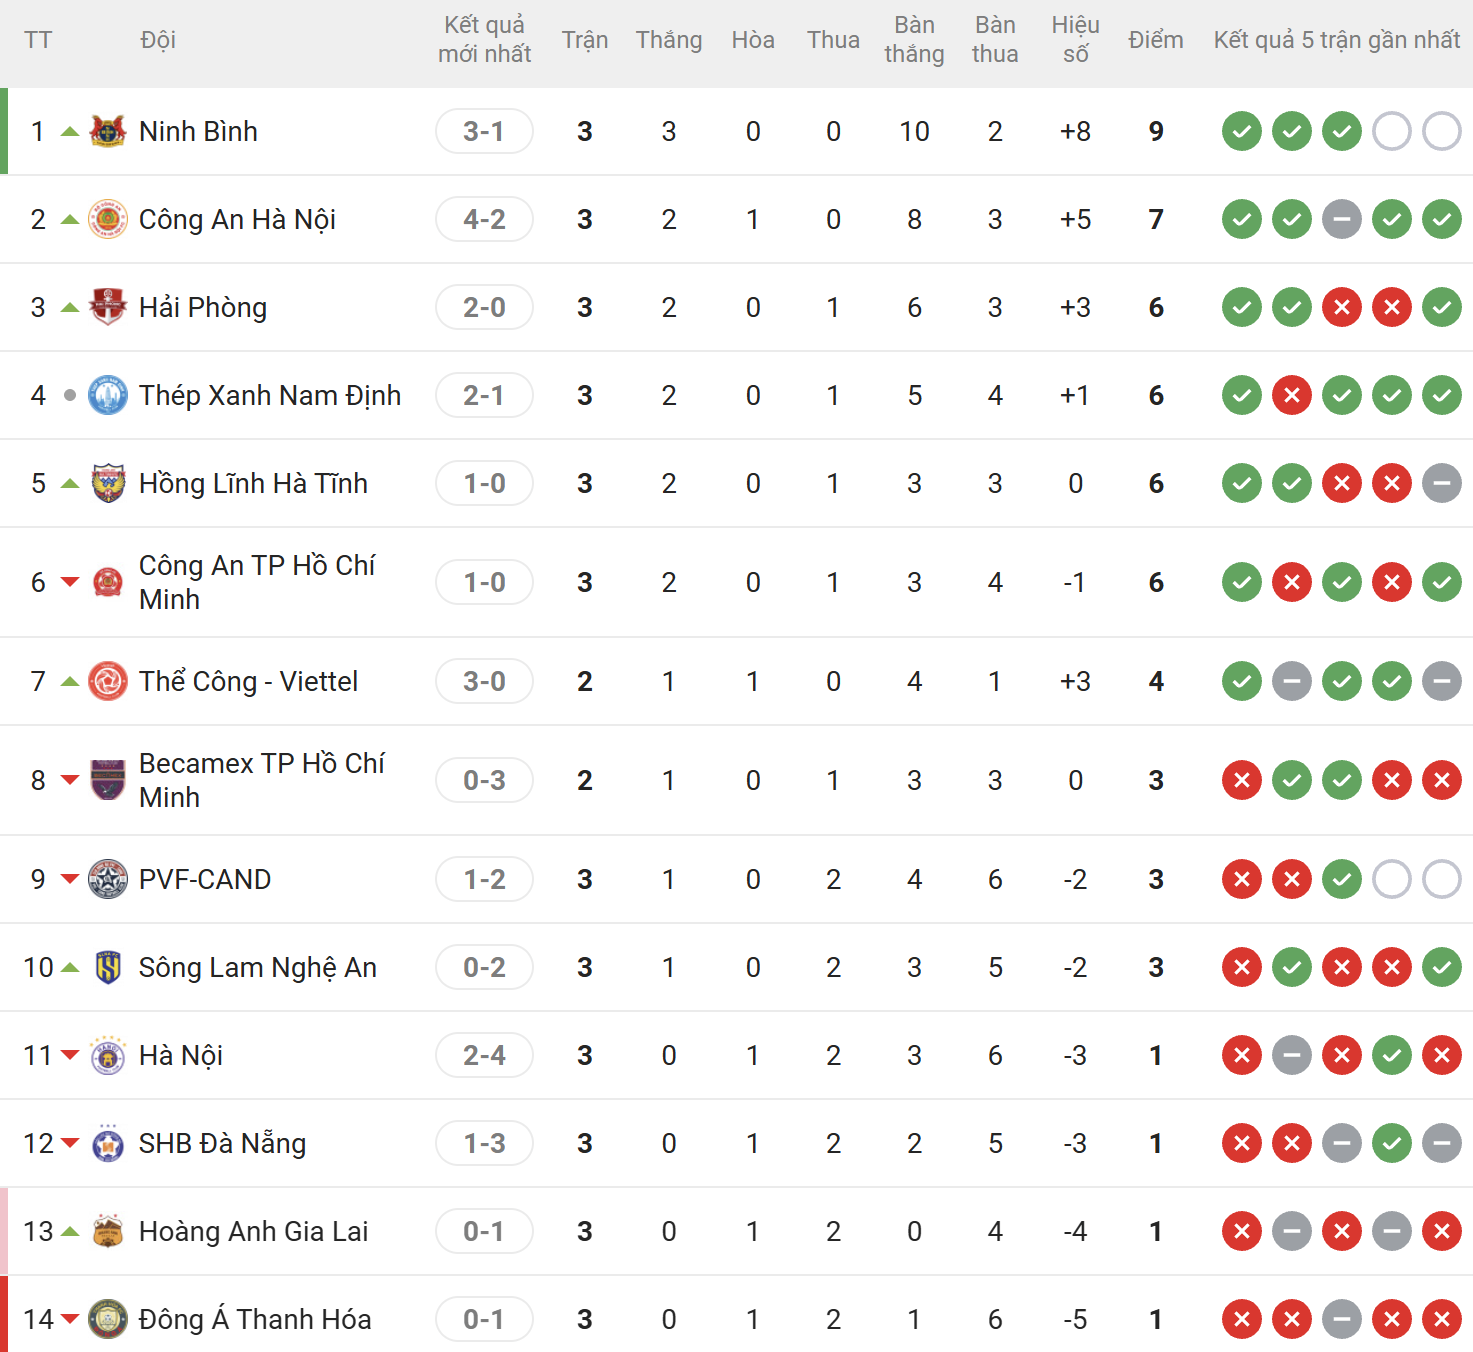The width and height of the screenshot is (1473, 1352).
Task: Sort by the Trận column header
Action: click(585, 40)
